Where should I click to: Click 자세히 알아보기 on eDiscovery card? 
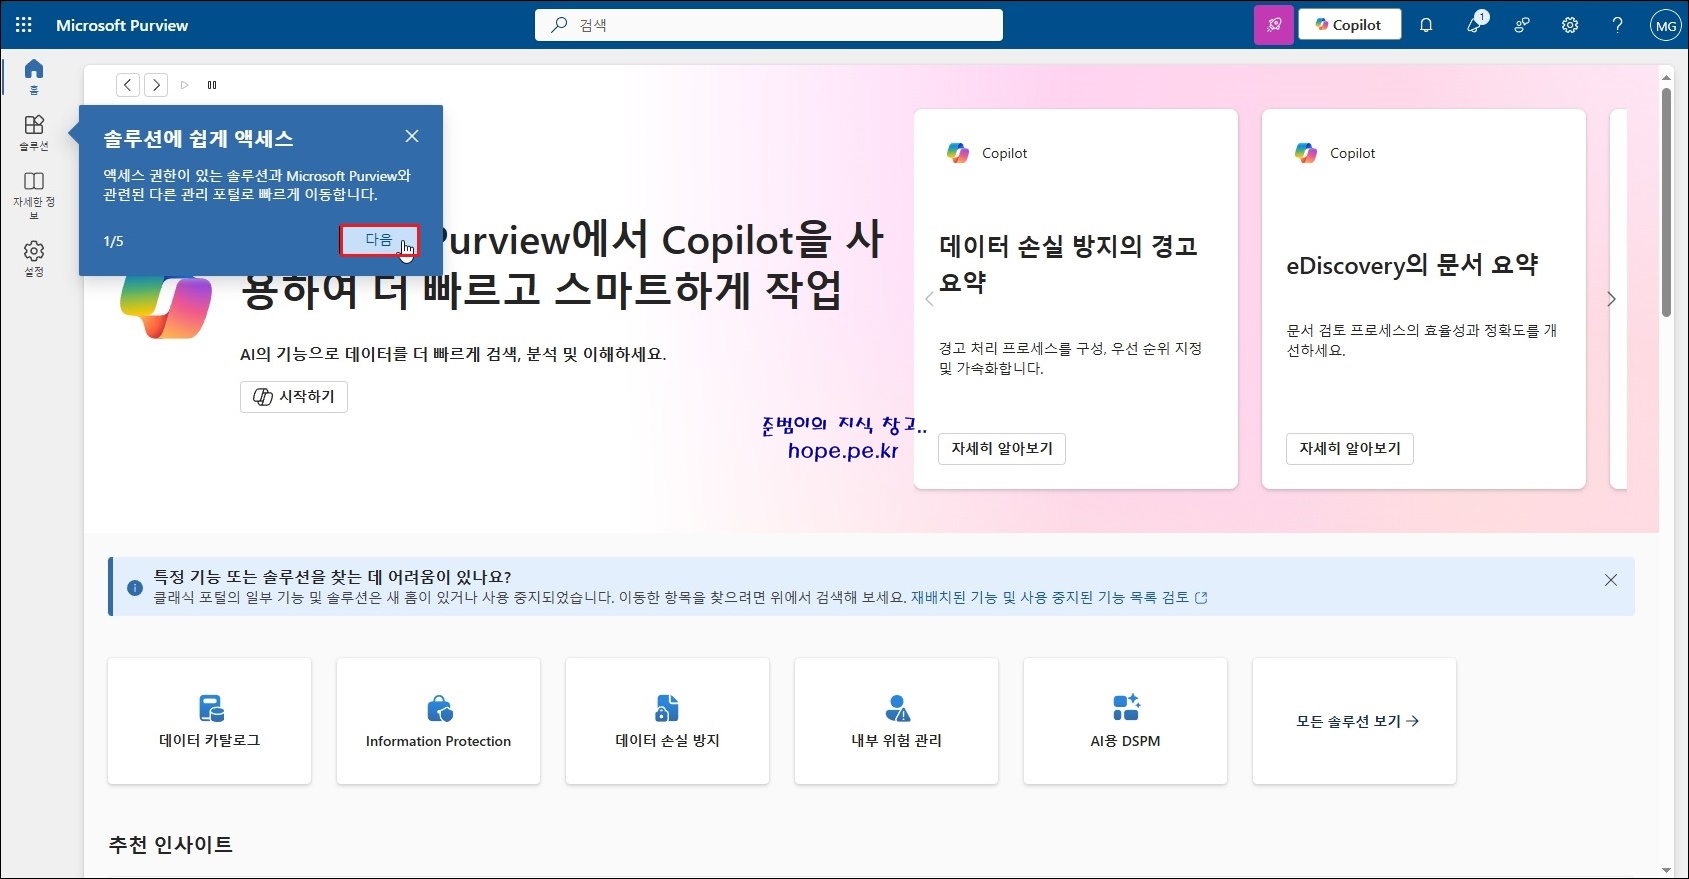click(x=1350, y=449)
